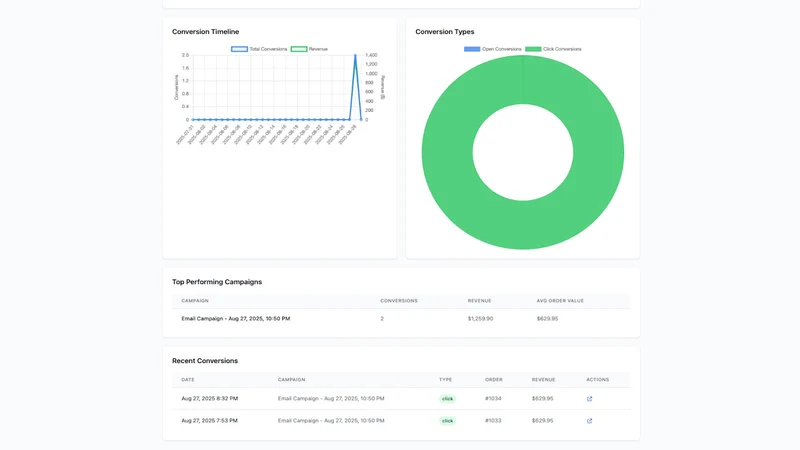The width and height of the screenshot is (800, 450).
Task: Click the Avg Order Value column header
Action: click(x=560, y=301)
